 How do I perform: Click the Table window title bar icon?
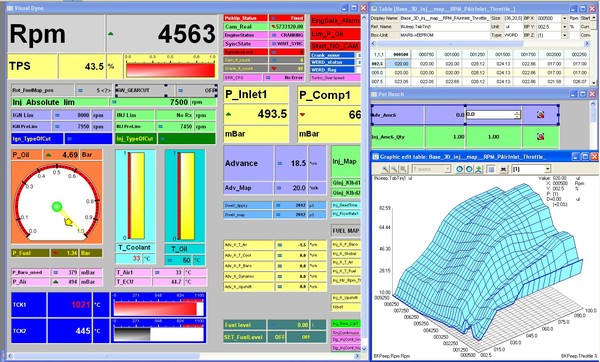pos(374,8)
